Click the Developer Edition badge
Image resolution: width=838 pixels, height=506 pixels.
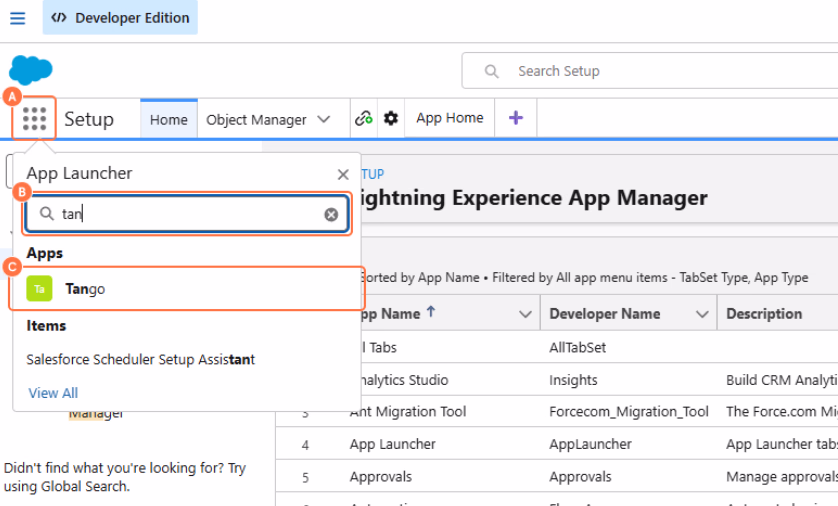120,18
